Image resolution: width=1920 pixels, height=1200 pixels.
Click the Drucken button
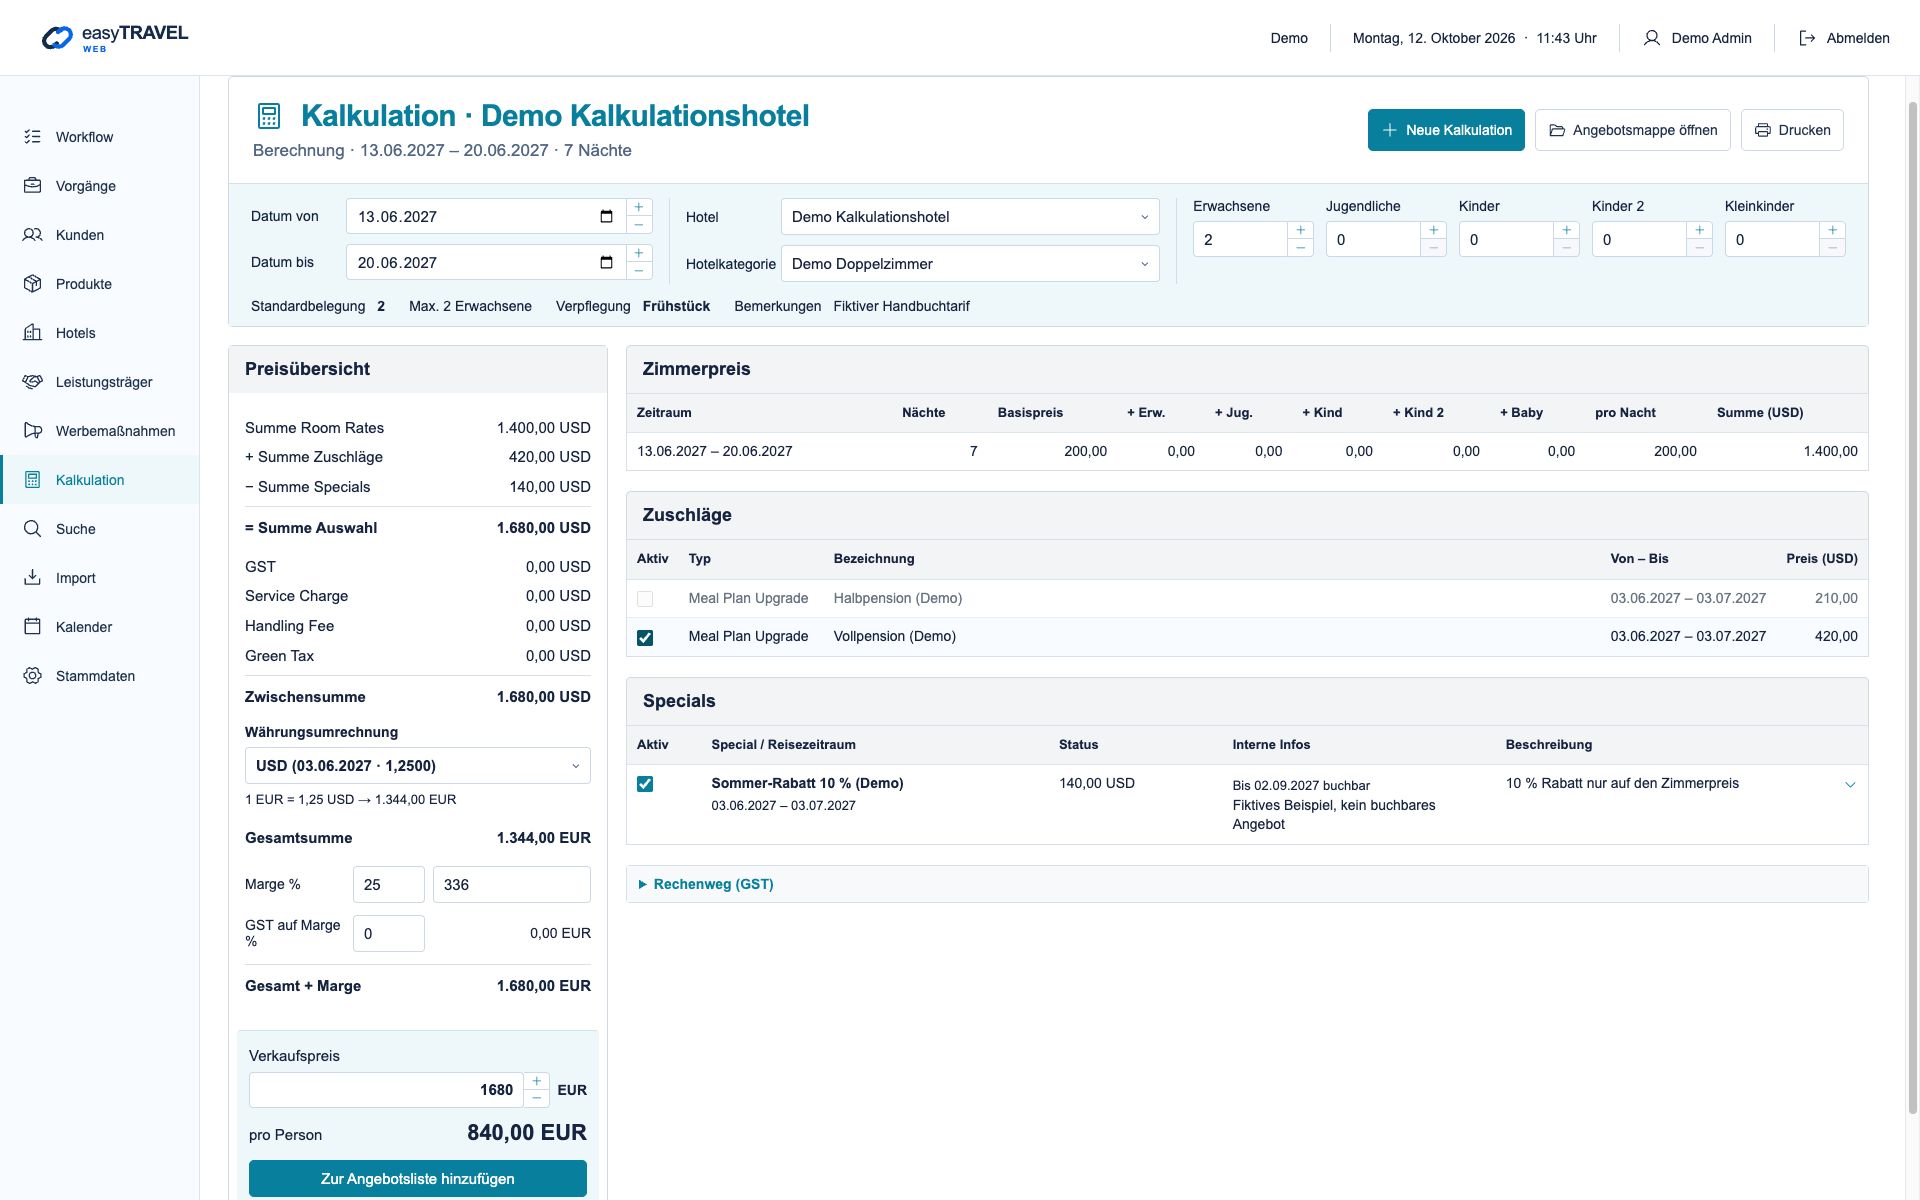coord(1792,130)
